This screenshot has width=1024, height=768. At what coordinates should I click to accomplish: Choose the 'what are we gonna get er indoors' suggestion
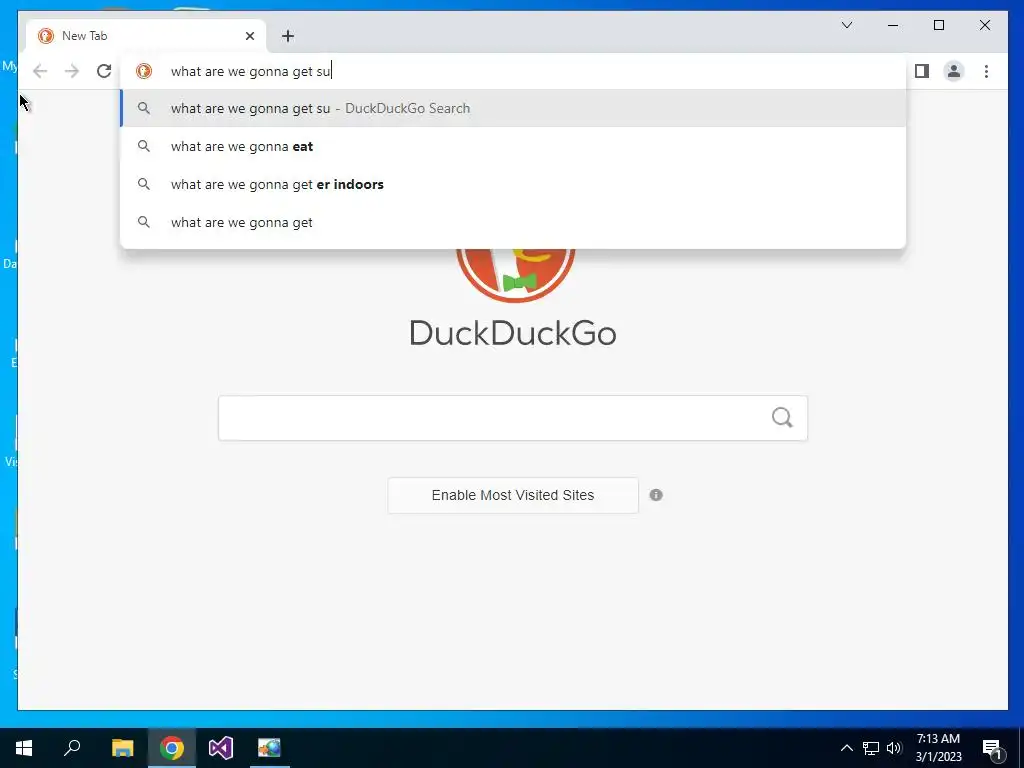513,184
